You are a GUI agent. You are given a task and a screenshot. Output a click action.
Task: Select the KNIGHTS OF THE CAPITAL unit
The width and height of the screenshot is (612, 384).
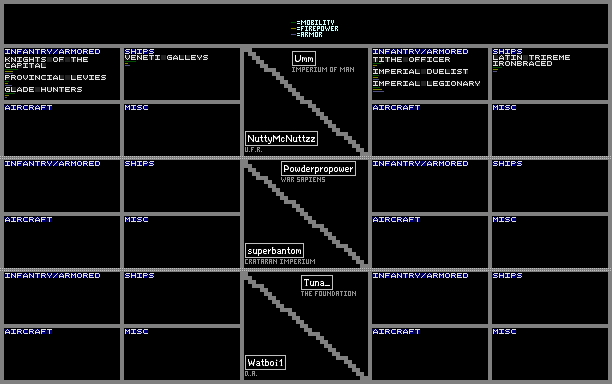[x=46, y=62]
